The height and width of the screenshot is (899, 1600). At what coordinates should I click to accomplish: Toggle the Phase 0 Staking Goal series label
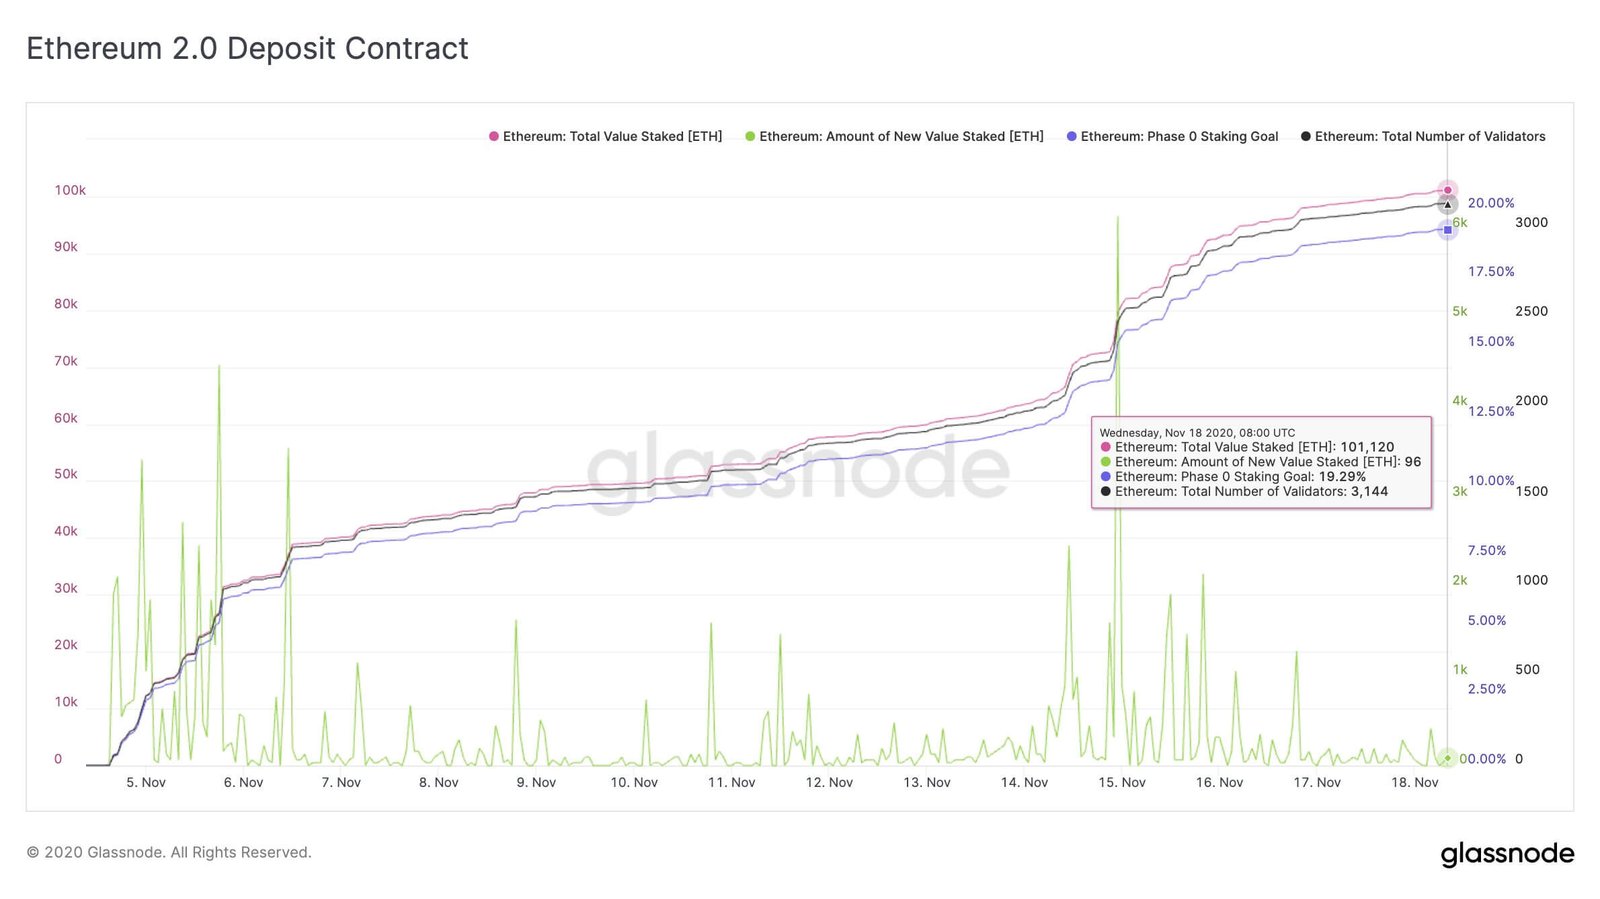1179,136
